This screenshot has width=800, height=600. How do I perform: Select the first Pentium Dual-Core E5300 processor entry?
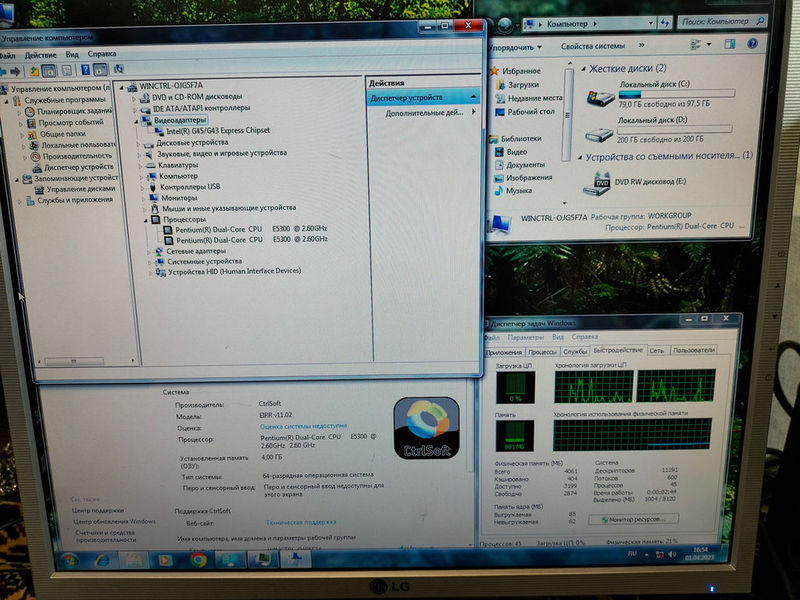(246, 230)
